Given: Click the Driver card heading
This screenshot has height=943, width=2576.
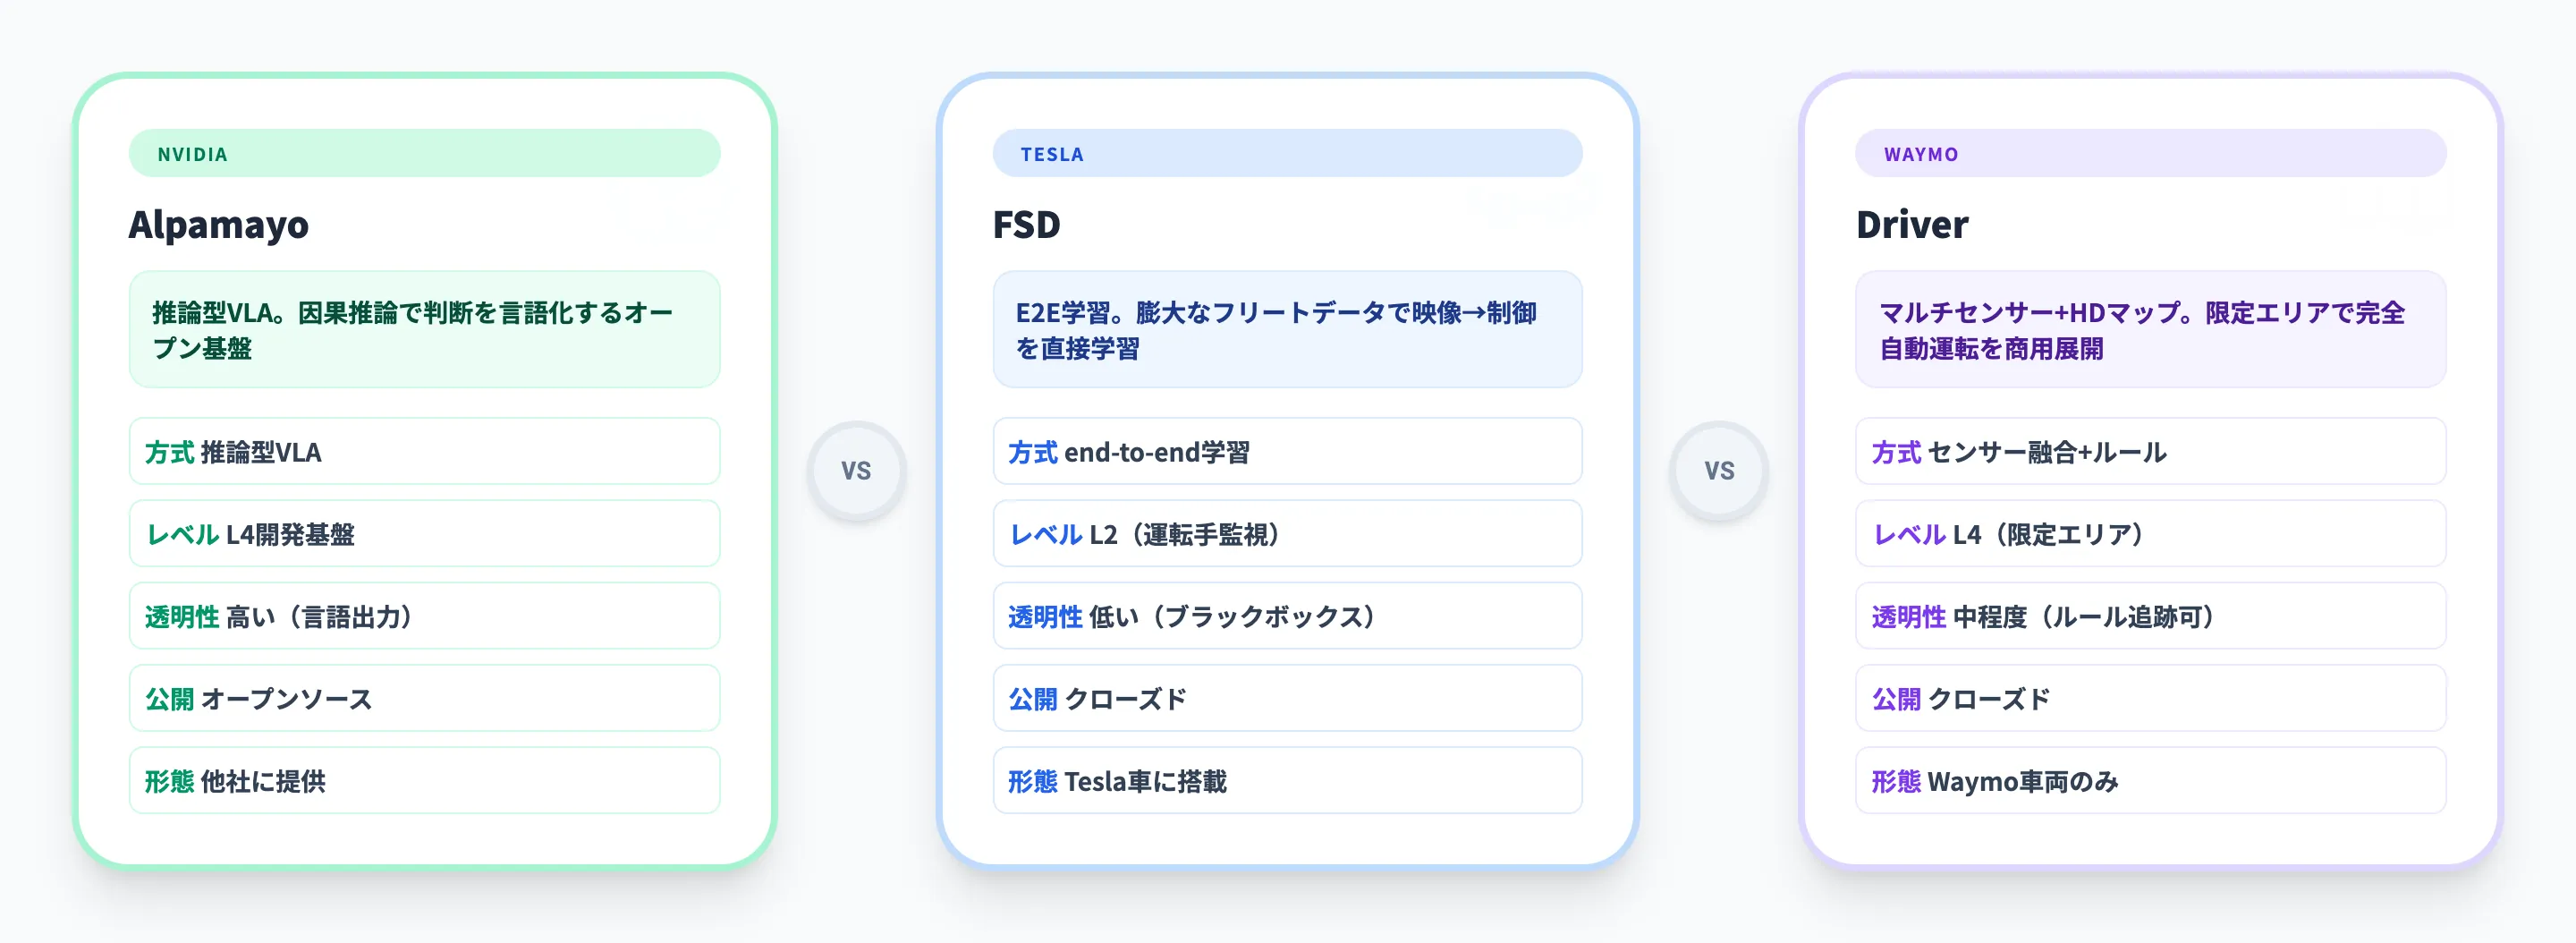Looking at the screenshot, I should click(1912, 224).
